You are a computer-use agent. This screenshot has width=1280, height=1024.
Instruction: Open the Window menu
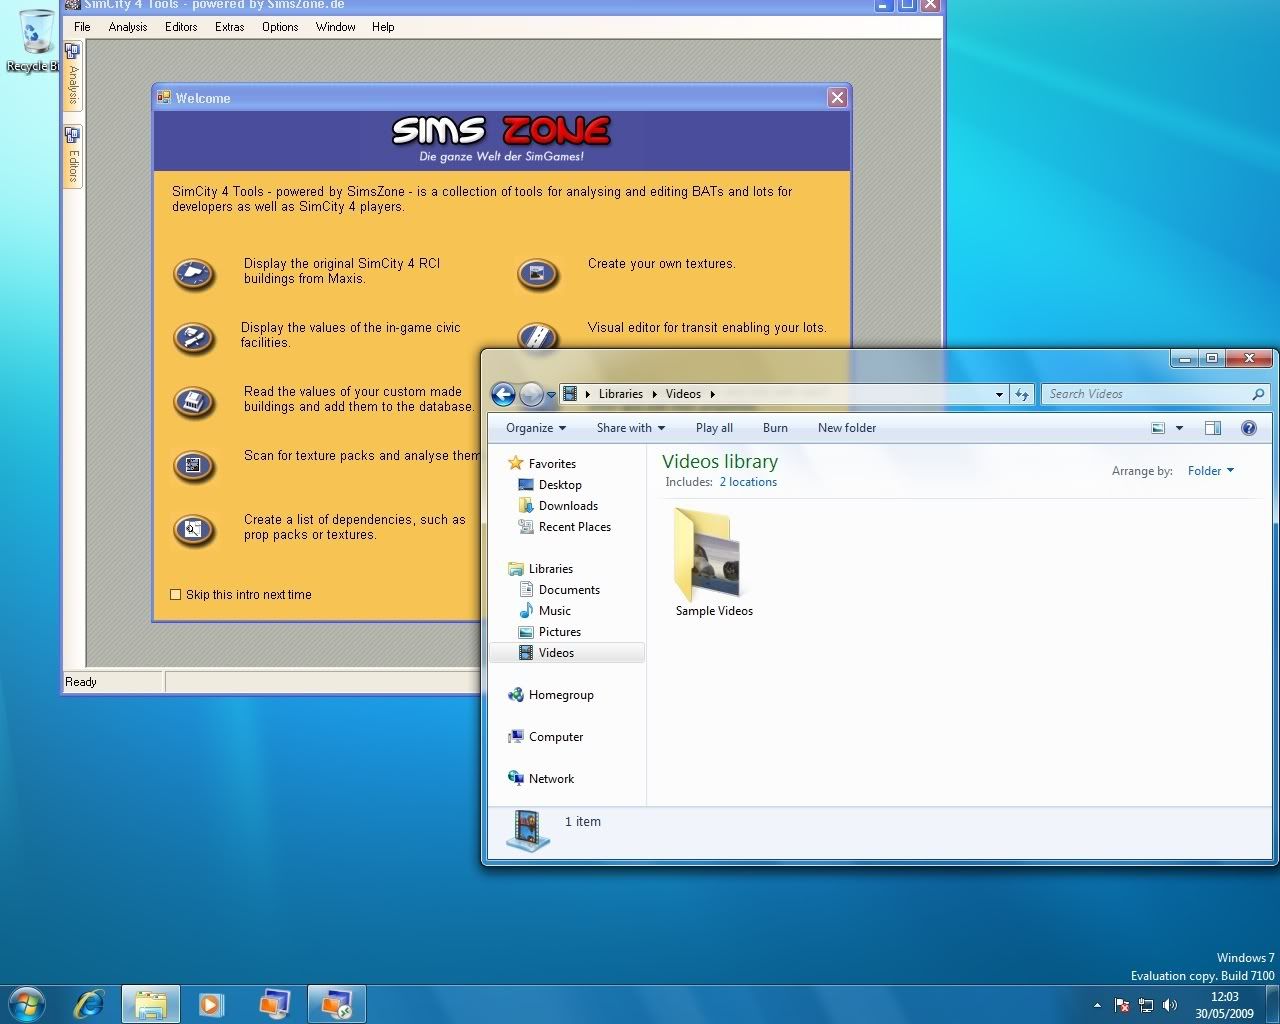click(335, 27)
